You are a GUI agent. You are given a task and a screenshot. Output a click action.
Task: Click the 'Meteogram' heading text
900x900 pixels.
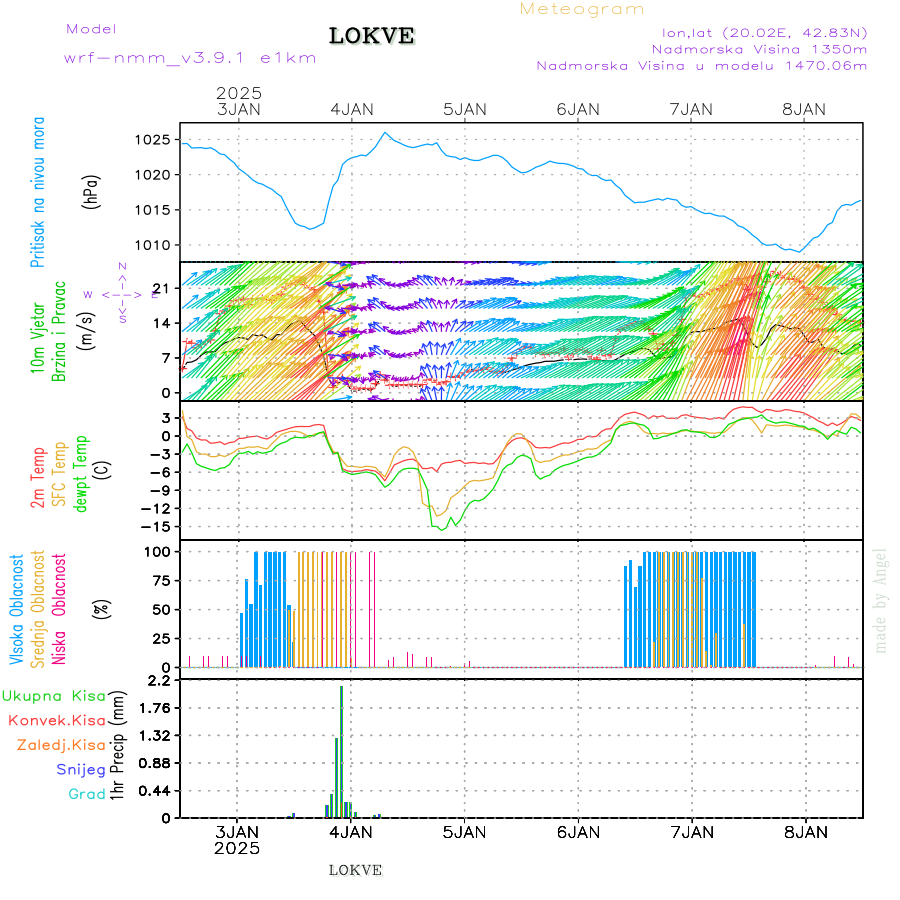[581, 9]
